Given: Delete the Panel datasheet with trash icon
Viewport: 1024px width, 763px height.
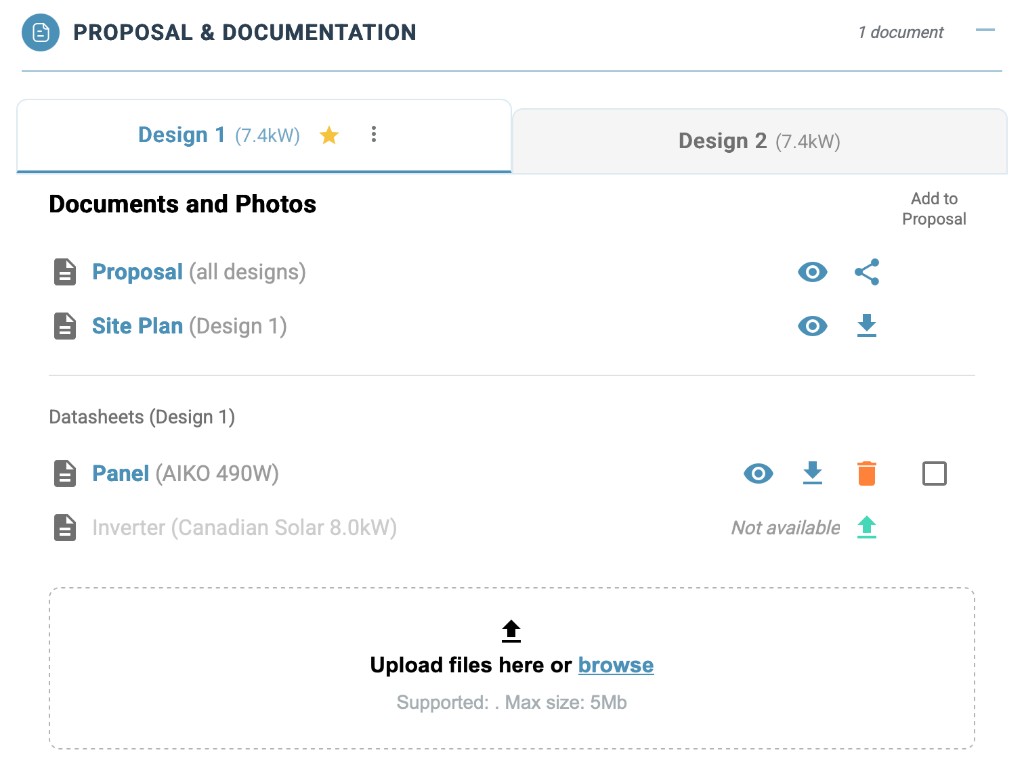Looking at the screenshot, I should pos(867,474).
